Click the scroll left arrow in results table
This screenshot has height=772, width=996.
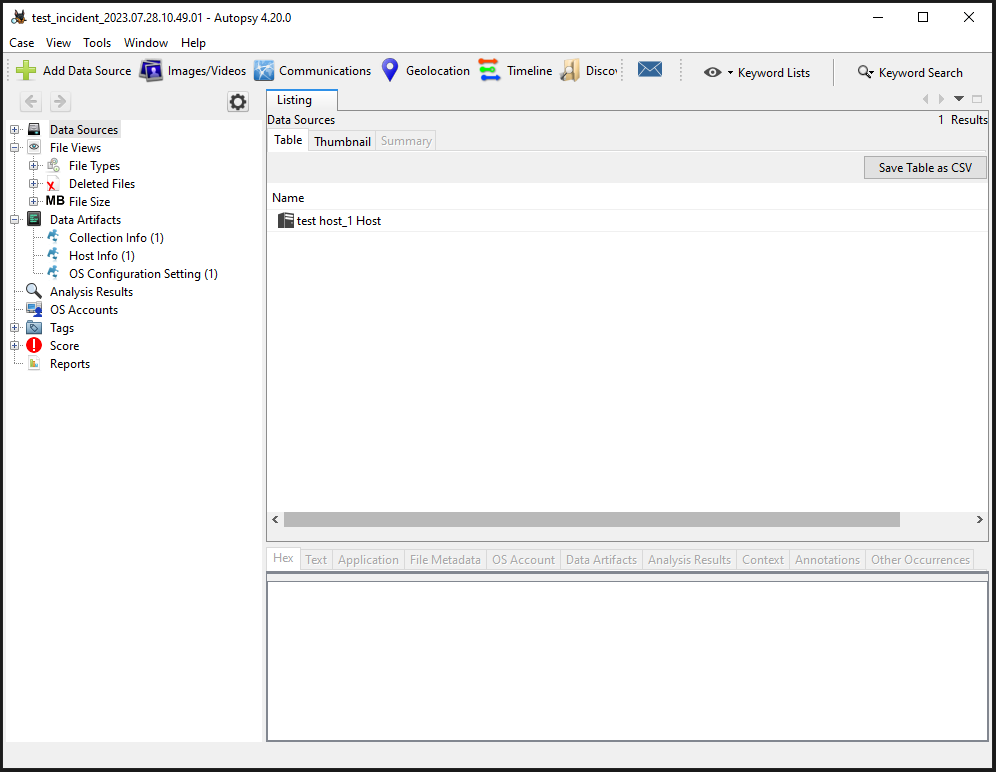(275, 520)
